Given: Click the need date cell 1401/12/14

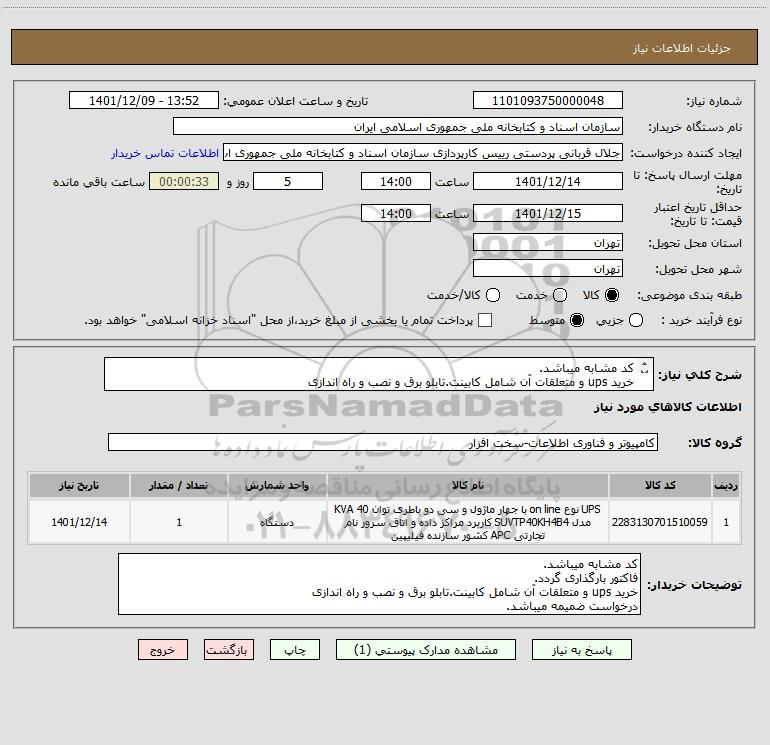Looking at the screenshot, I should (x=79, y=522).
